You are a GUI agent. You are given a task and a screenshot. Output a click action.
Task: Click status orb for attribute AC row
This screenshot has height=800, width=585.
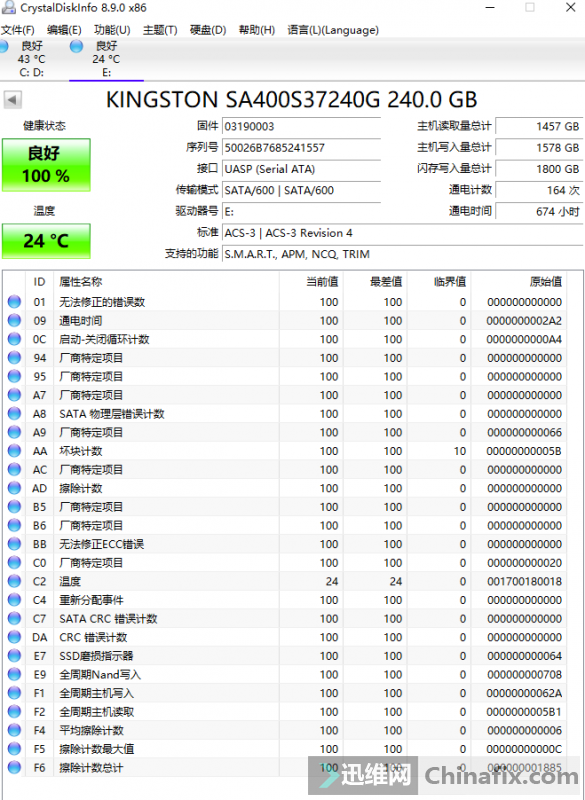14,469
